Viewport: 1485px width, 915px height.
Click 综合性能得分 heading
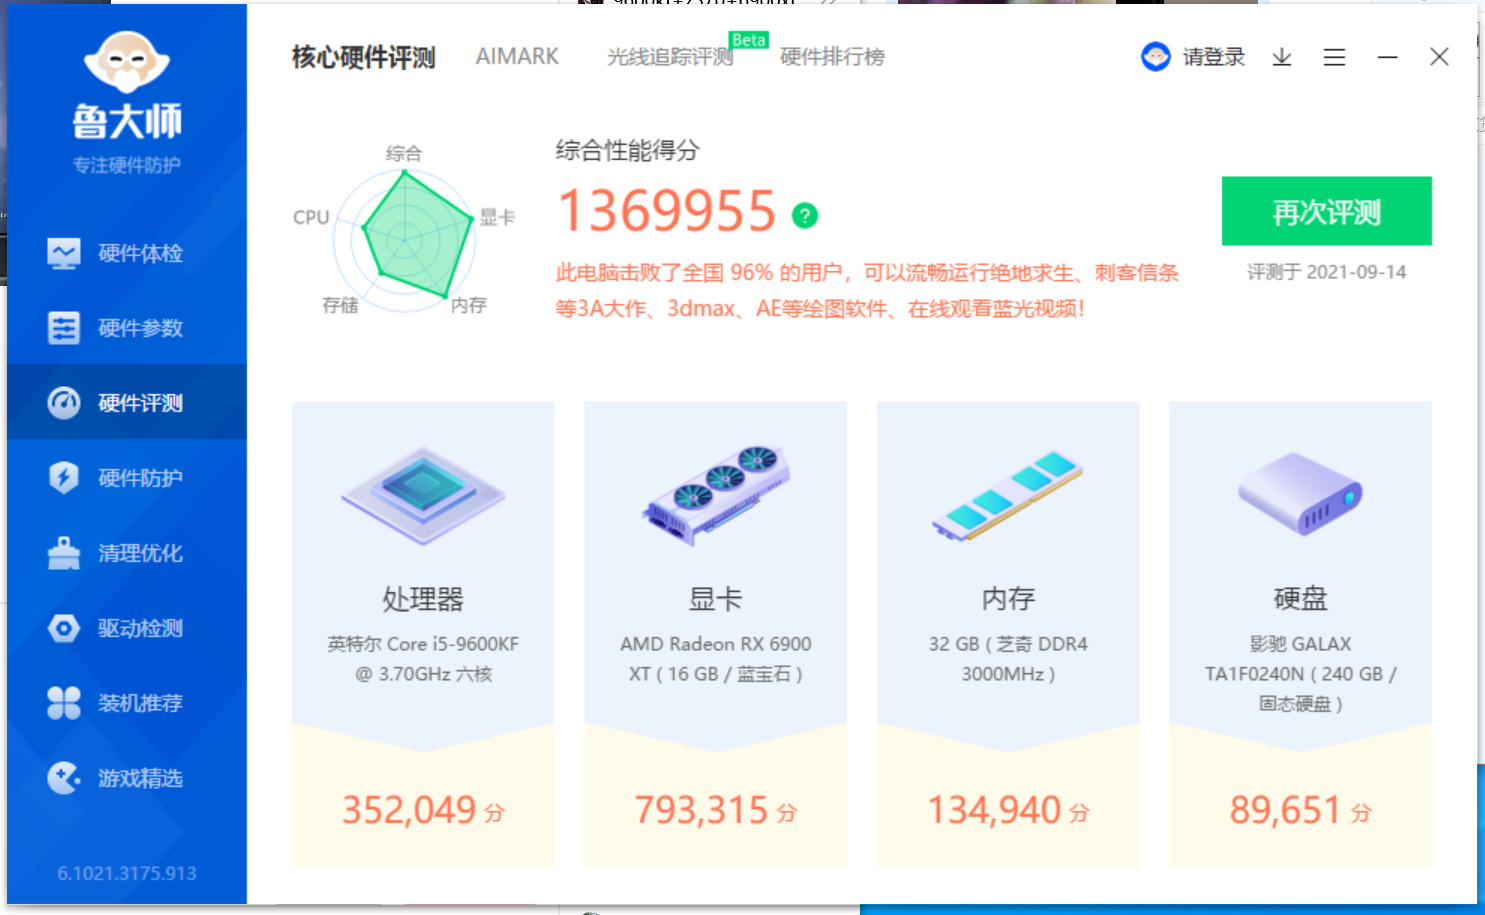pyautogui.click(x=628, y=151)
